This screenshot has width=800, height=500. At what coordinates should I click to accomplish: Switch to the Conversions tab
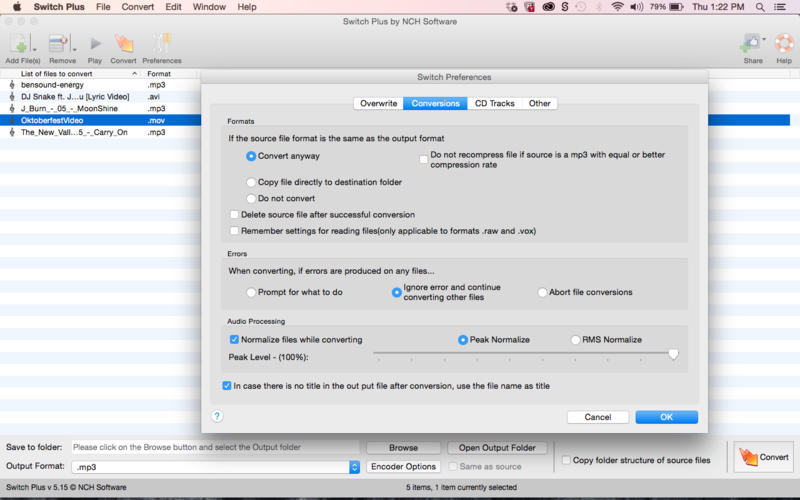click(435, 104)
